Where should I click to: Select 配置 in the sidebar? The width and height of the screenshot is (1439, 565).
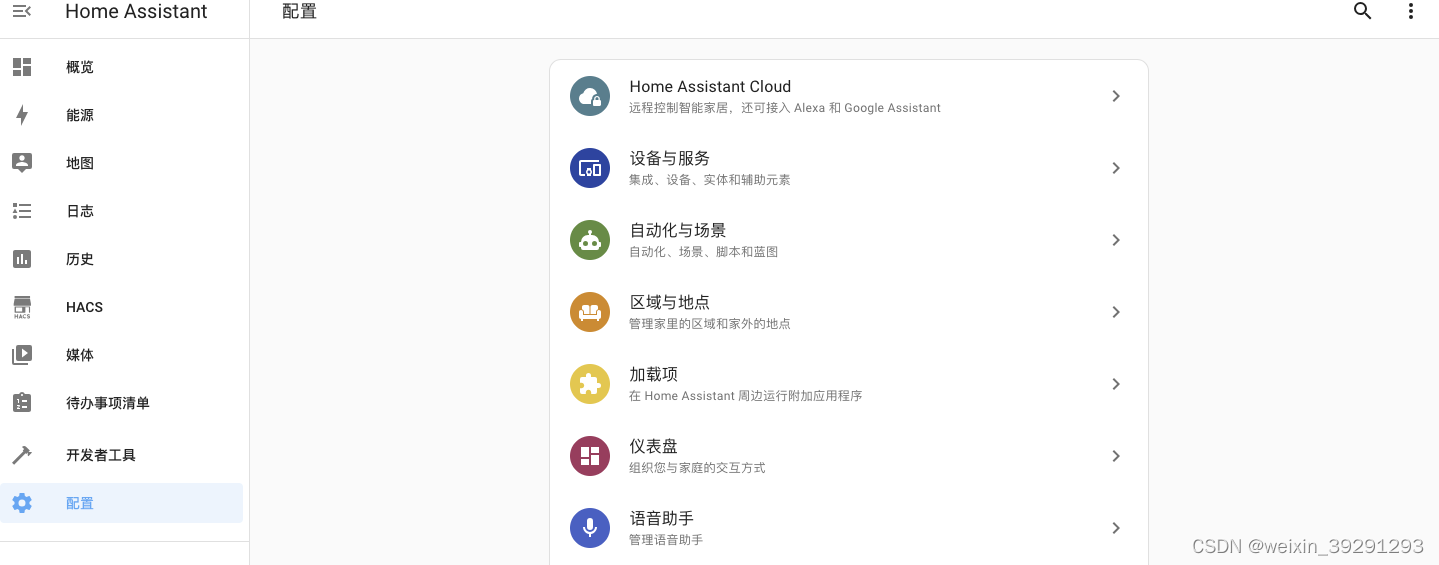[122, 503]
